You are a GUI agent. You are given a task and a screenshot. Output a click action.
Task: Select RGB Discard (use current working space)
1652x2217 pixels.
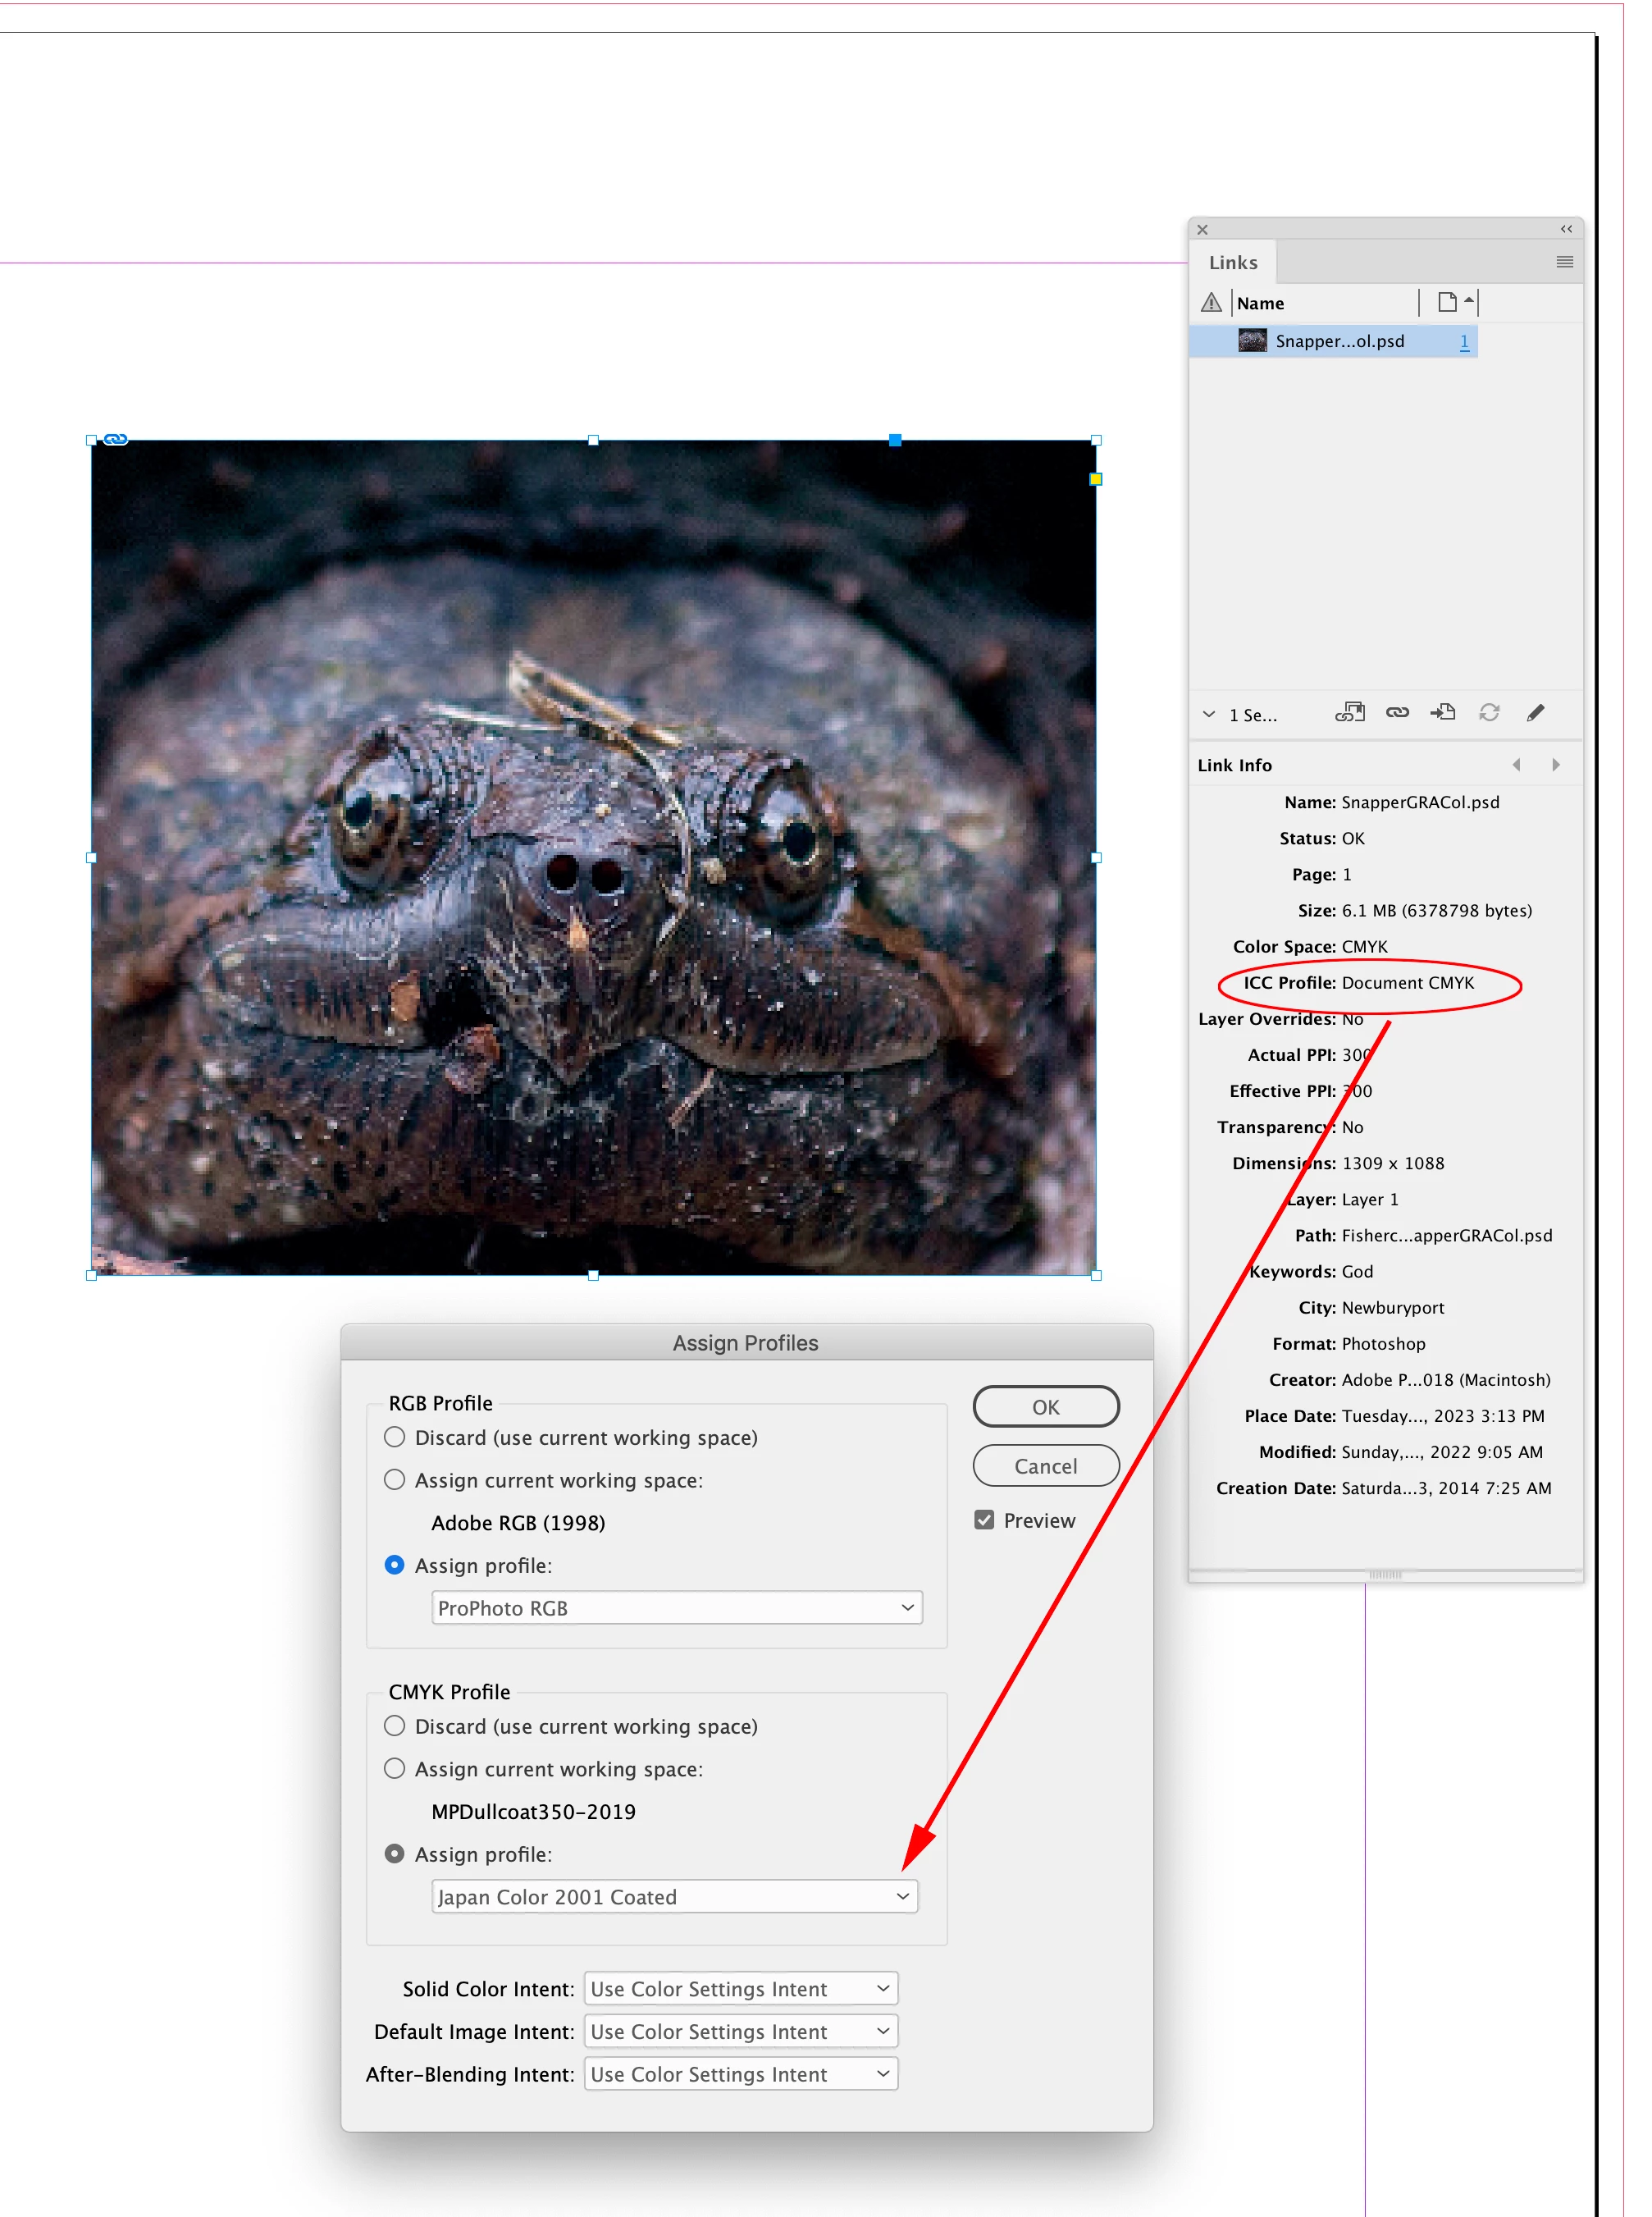395,1437
